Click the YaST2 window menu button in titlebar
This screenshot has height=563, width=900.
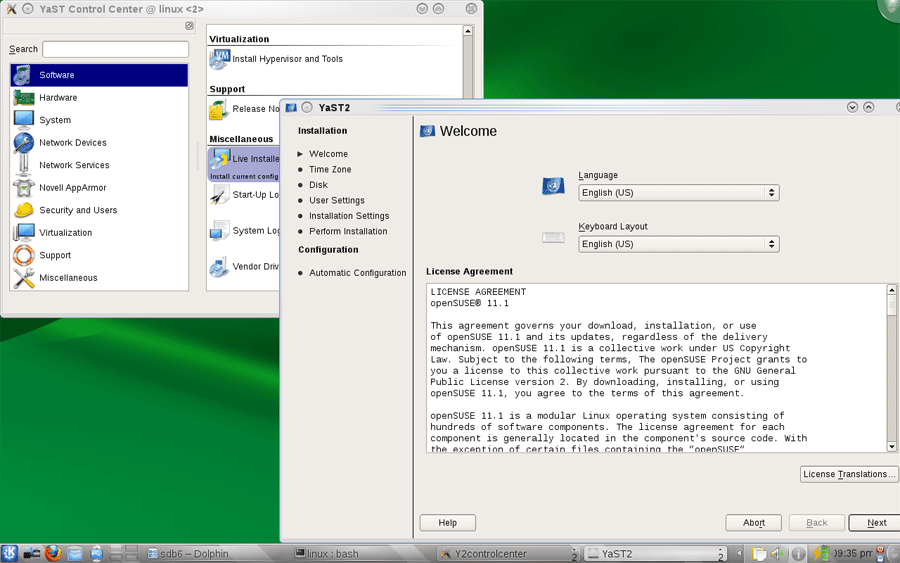coord(290,107)
